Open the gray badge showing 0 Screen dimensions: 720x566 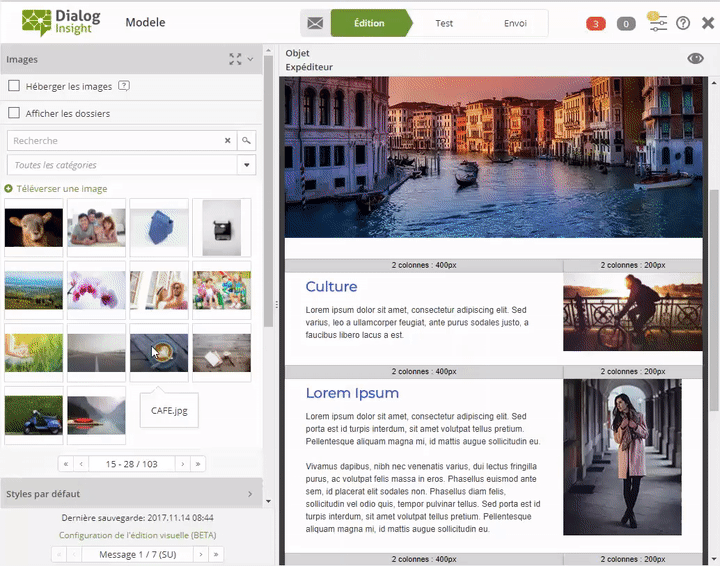click(626, 23)
